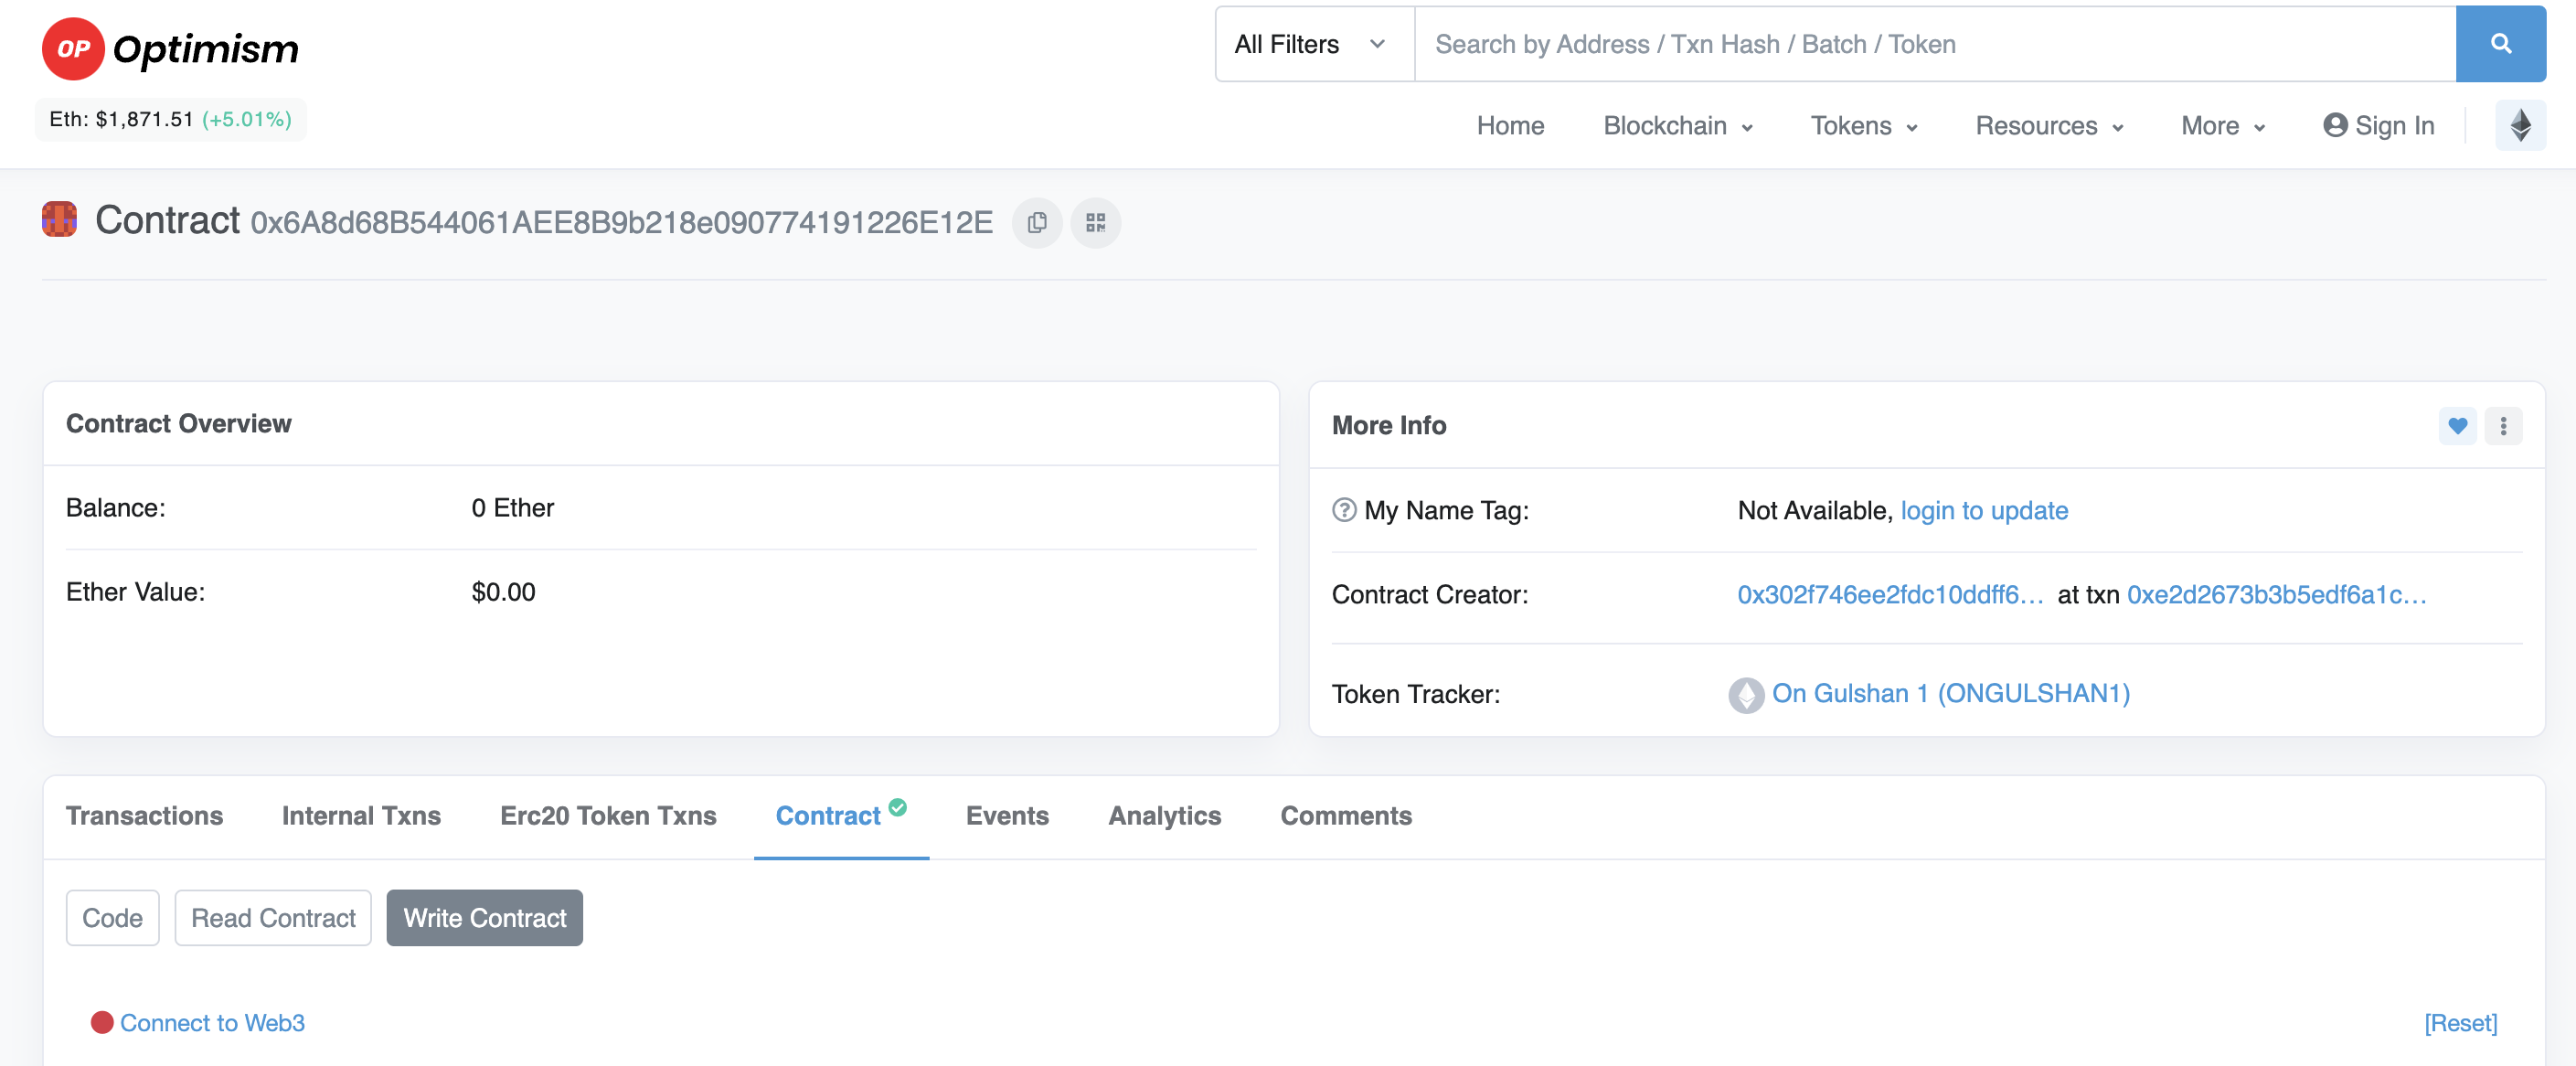This screenshot has width=2576, height=1066.
Task: Open the Erc20 Token Txns tab
Action: point(608,816)
